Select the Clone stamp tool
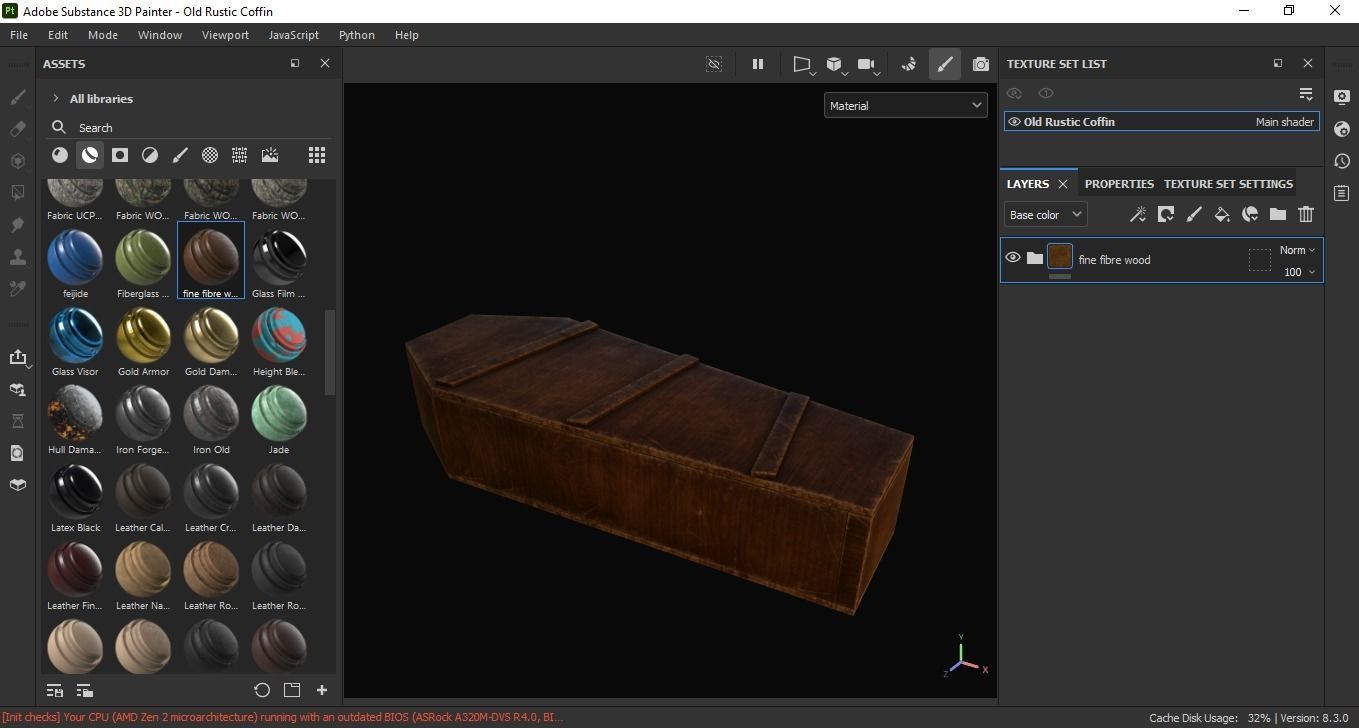The height and width of the screenshot is (728, 1359). click(18, 257)
